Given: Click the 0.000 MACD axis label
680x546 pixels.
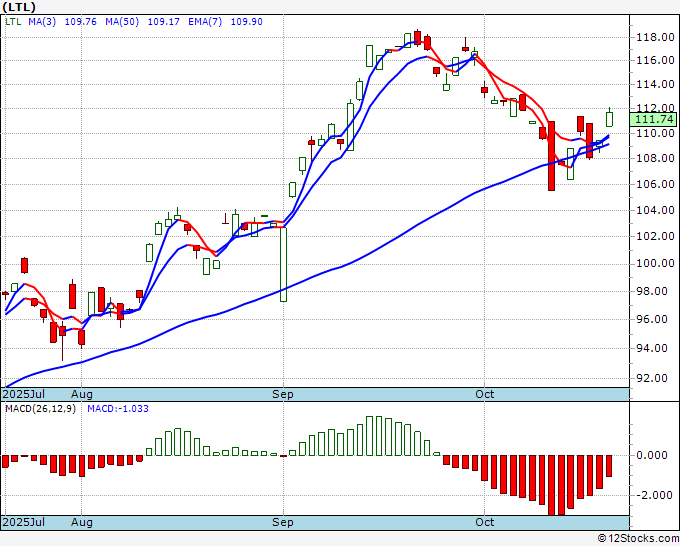Looking at the screenshot, I should tap(652, 455).
